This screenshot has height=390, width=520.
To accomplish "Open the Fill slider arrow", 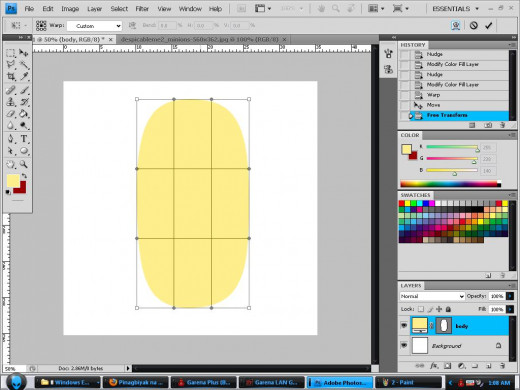I will click(x=510, y=309).
